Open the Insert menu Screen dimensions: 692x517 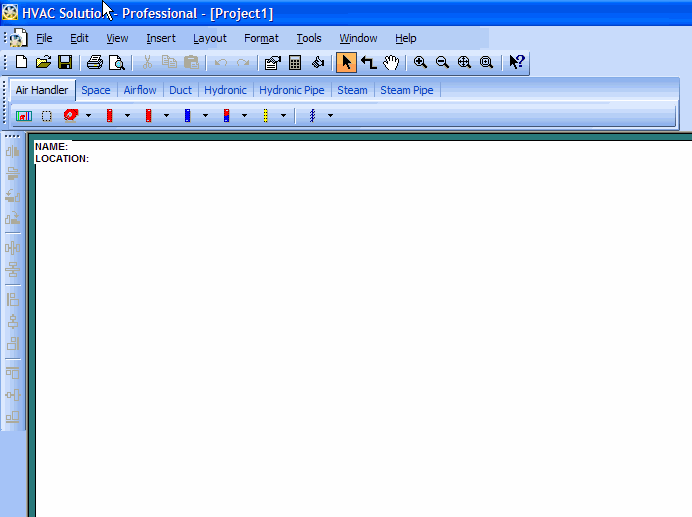[161, 38]
